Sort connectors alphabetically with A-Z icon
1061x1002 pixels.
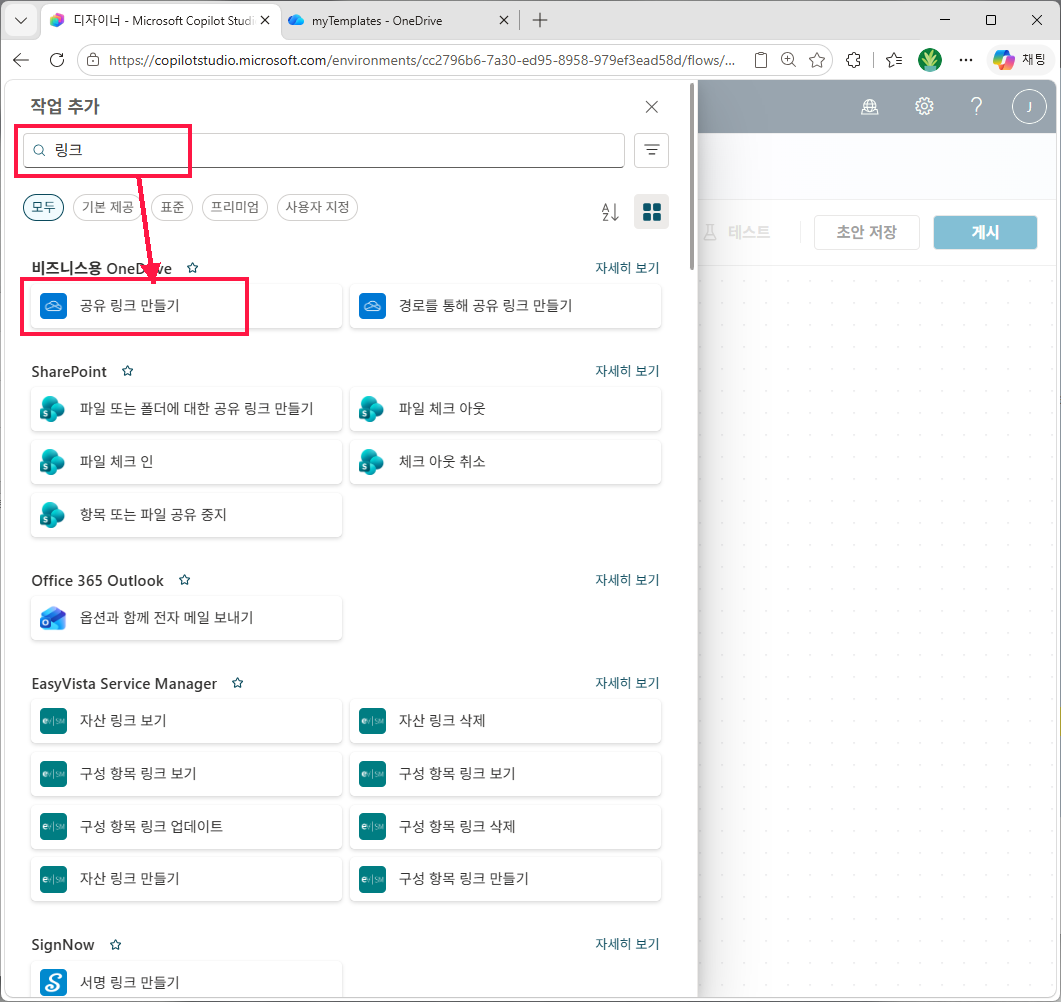610,212
